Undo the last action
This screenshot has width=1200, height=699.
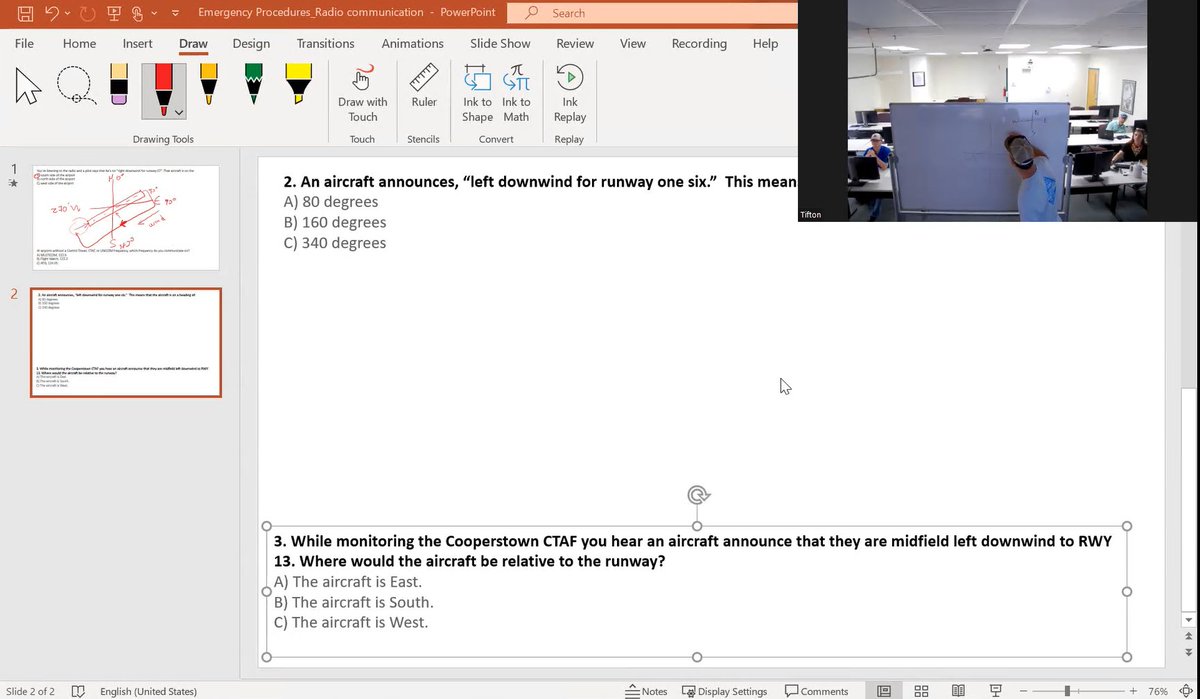tap(50, 13)
